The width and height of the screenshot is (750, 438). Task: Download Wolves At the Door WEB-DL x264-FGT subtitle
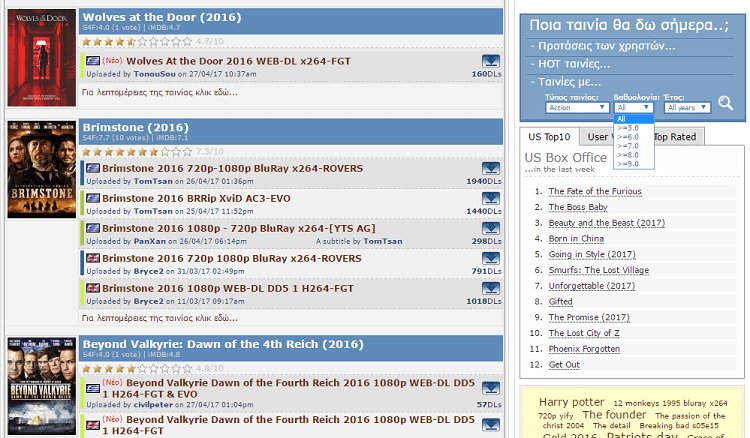491,61
